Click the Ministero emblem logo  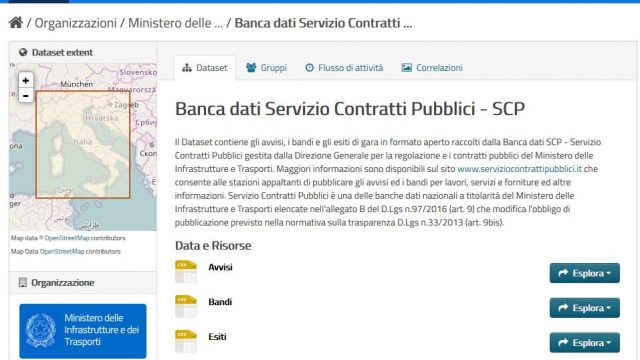click(x=41, y=331)
